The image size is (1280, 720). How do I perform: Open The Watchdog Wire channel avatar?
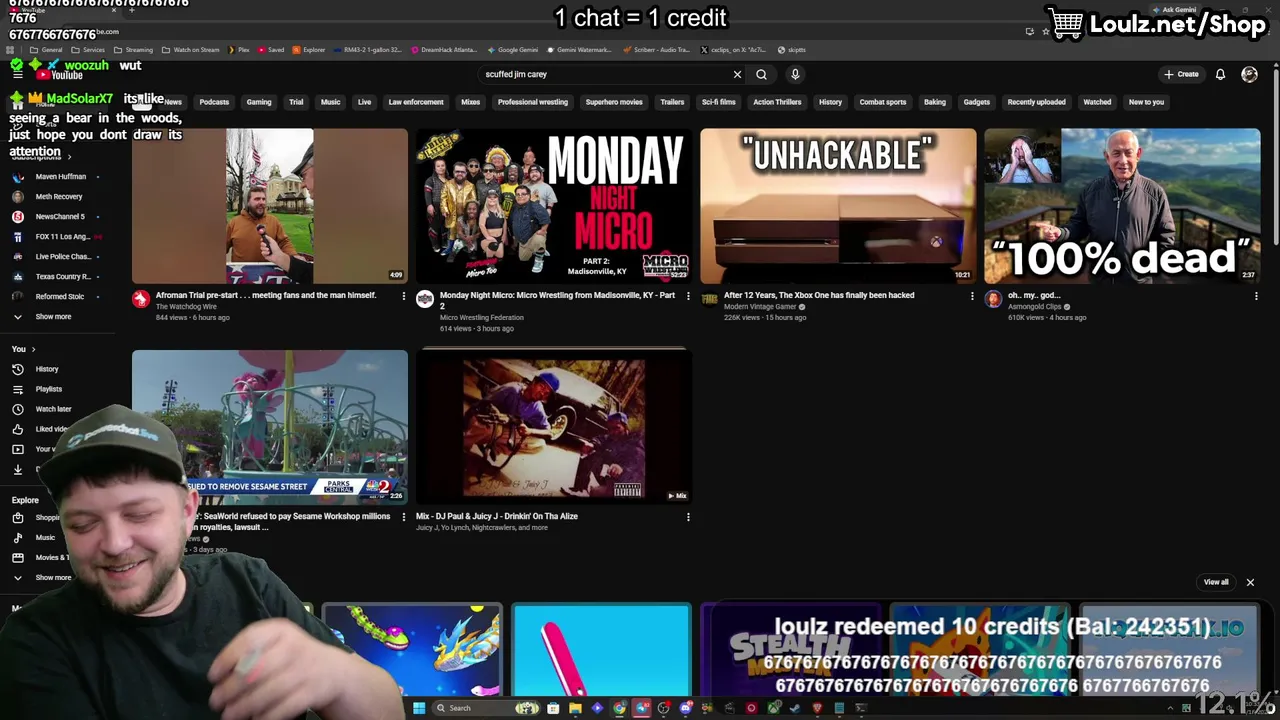coord(141,299)
